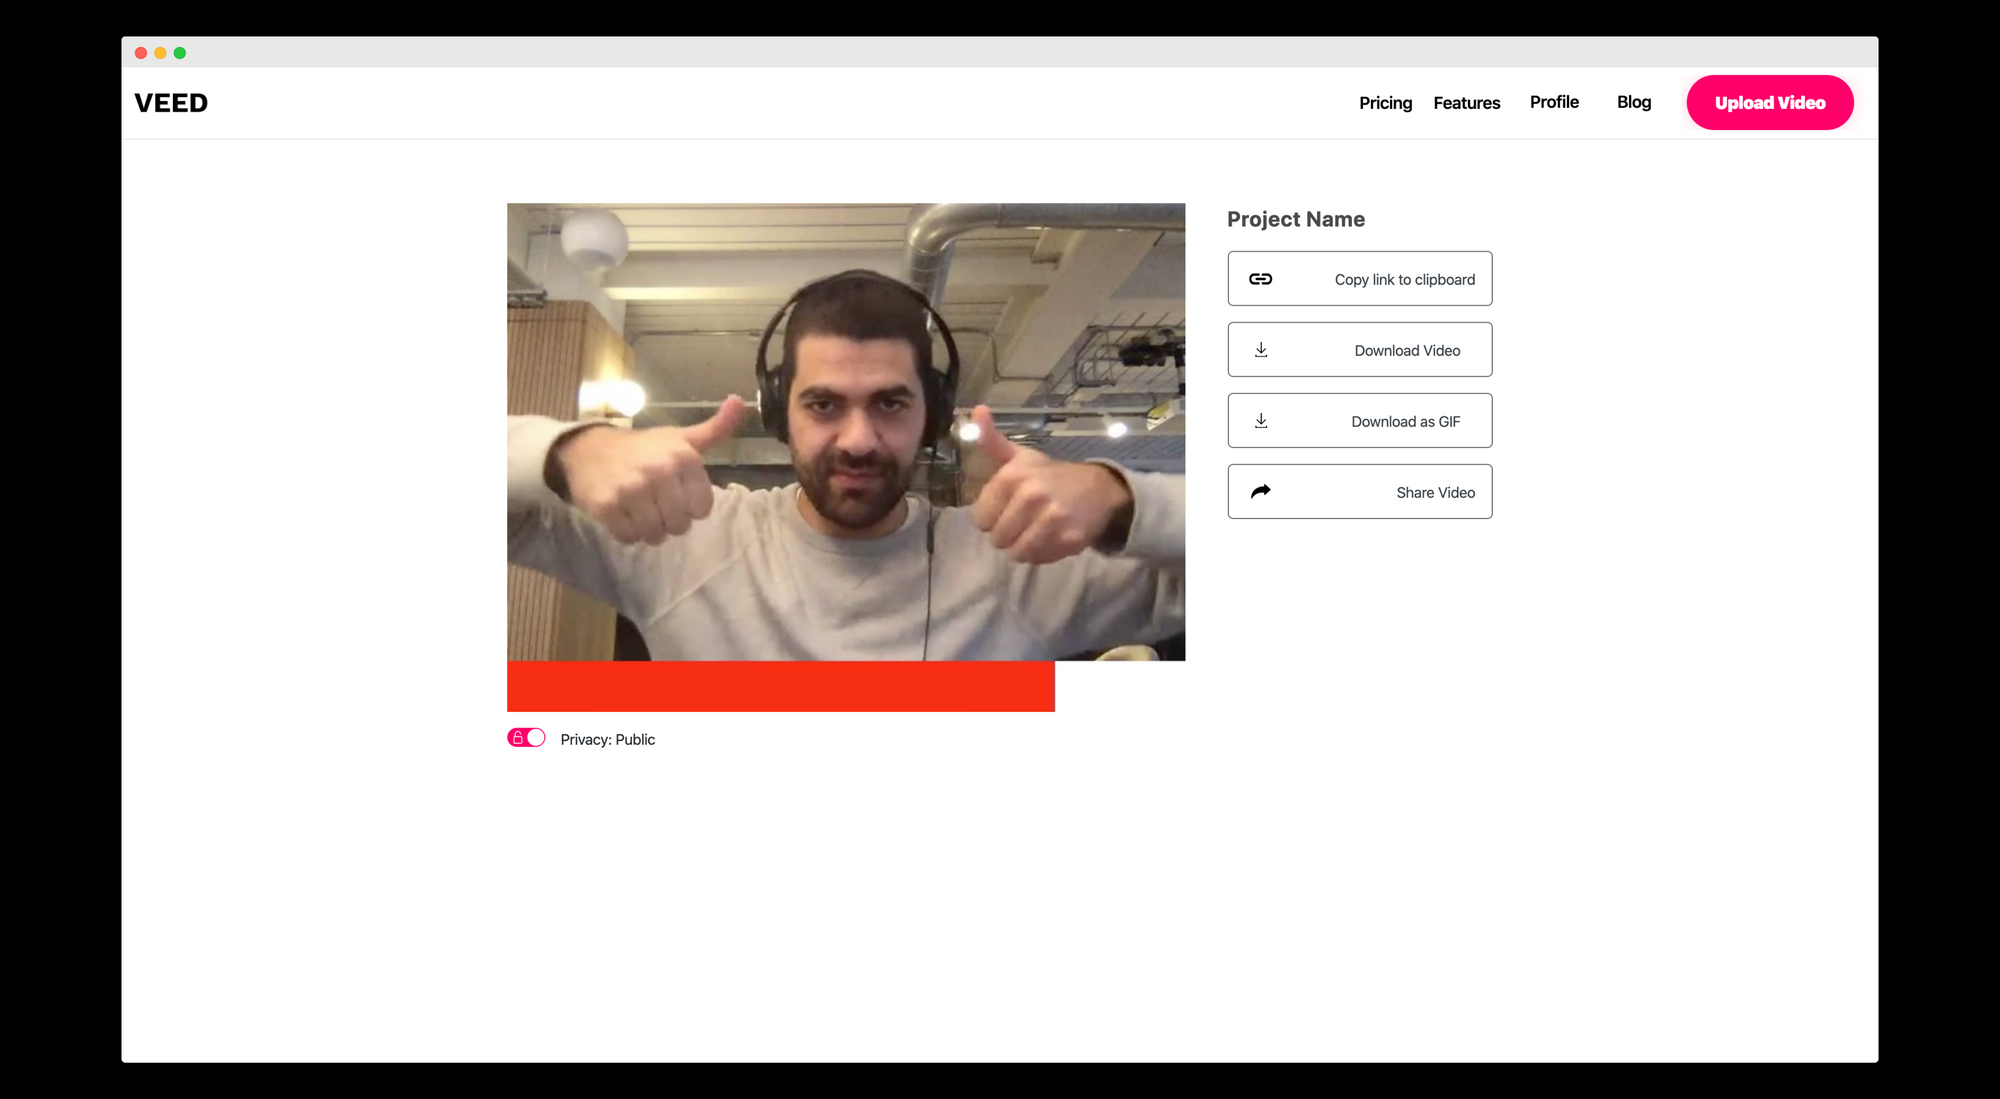
Task: Close the window with red button
Action: coord(141,53)
